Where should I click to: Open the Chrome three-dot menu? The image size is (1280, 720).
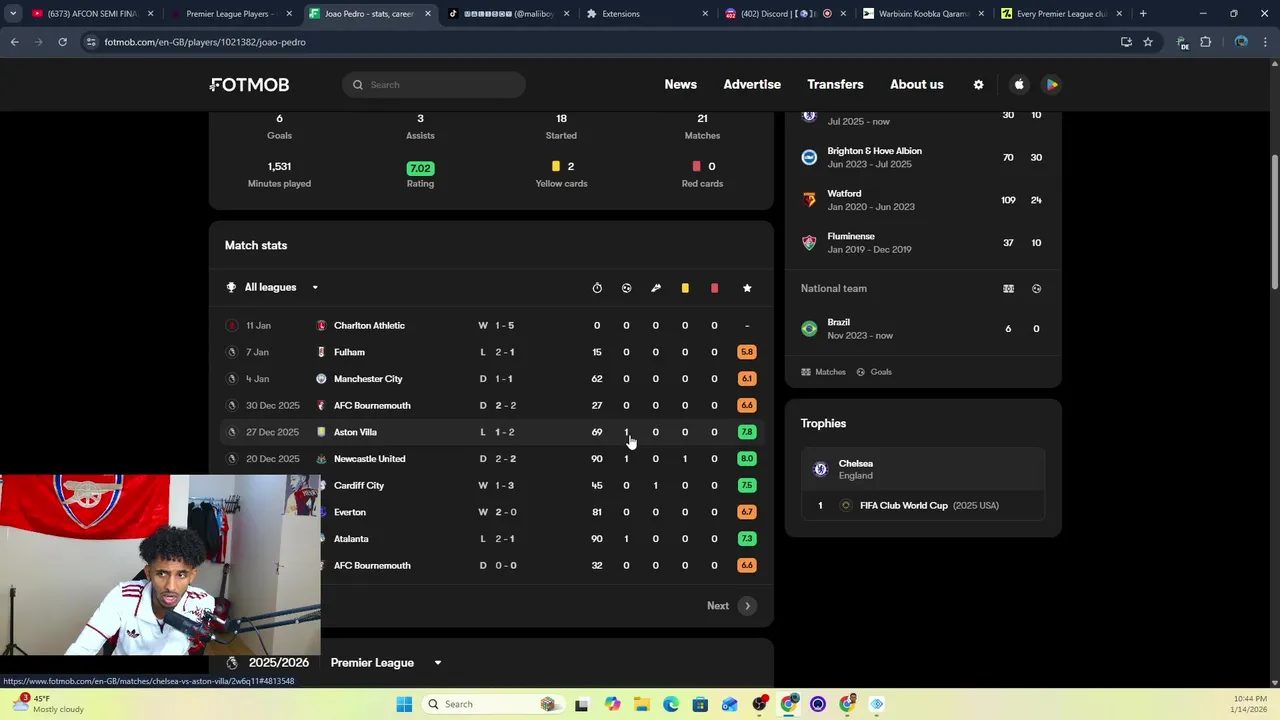[x=1266, y=42]
